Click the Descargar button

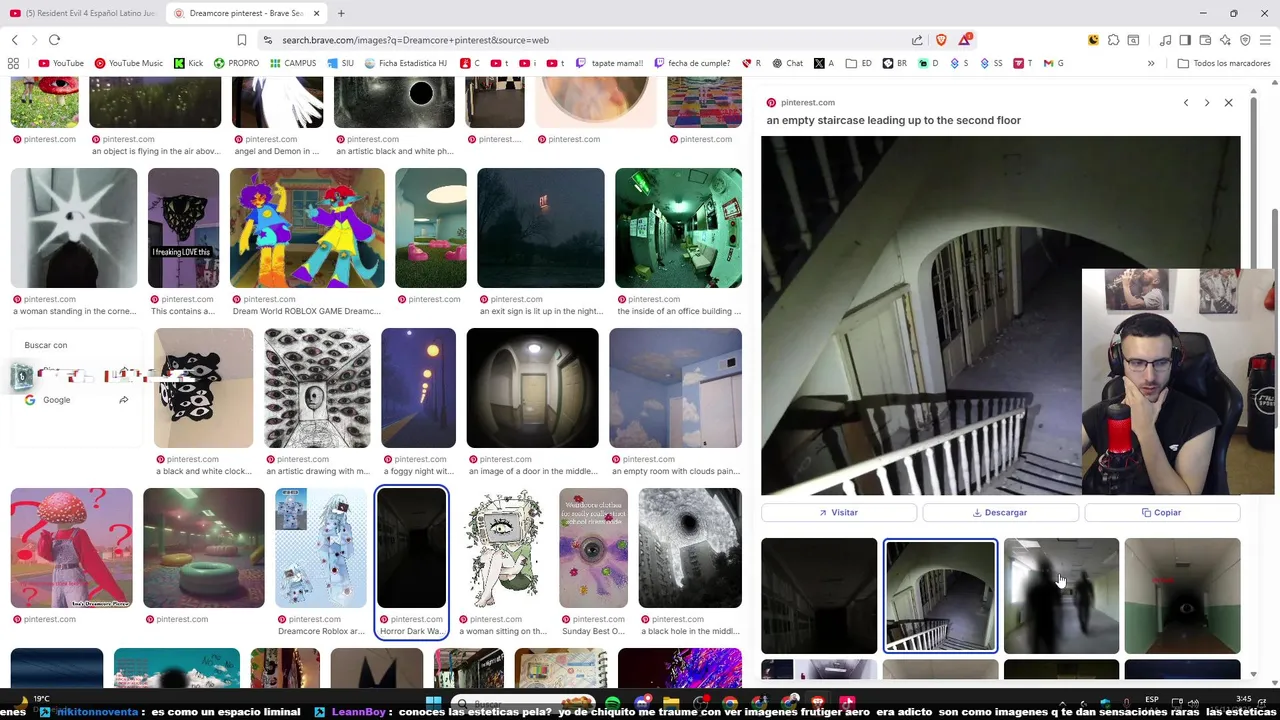coord(1000,512)
